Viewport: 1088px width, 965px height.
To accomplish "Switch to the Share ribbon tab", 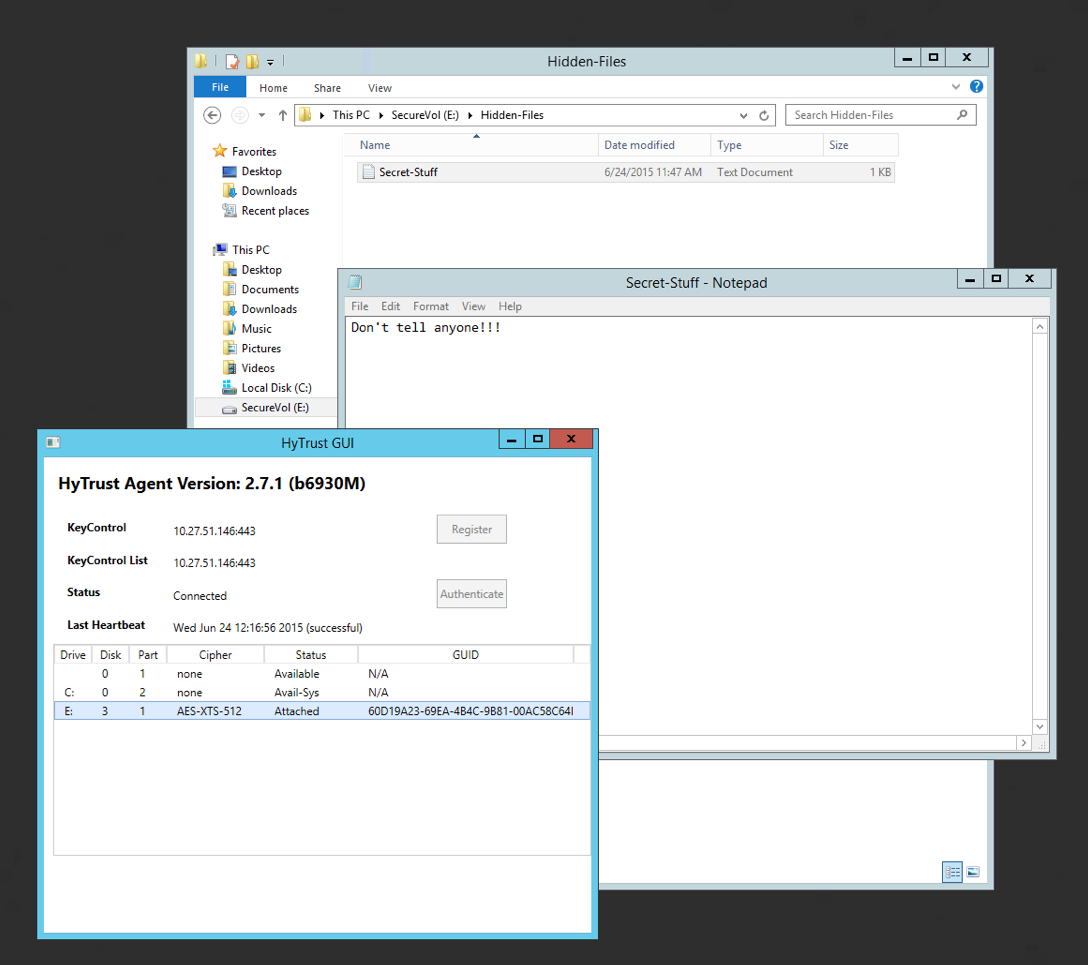I will point(327,88).
